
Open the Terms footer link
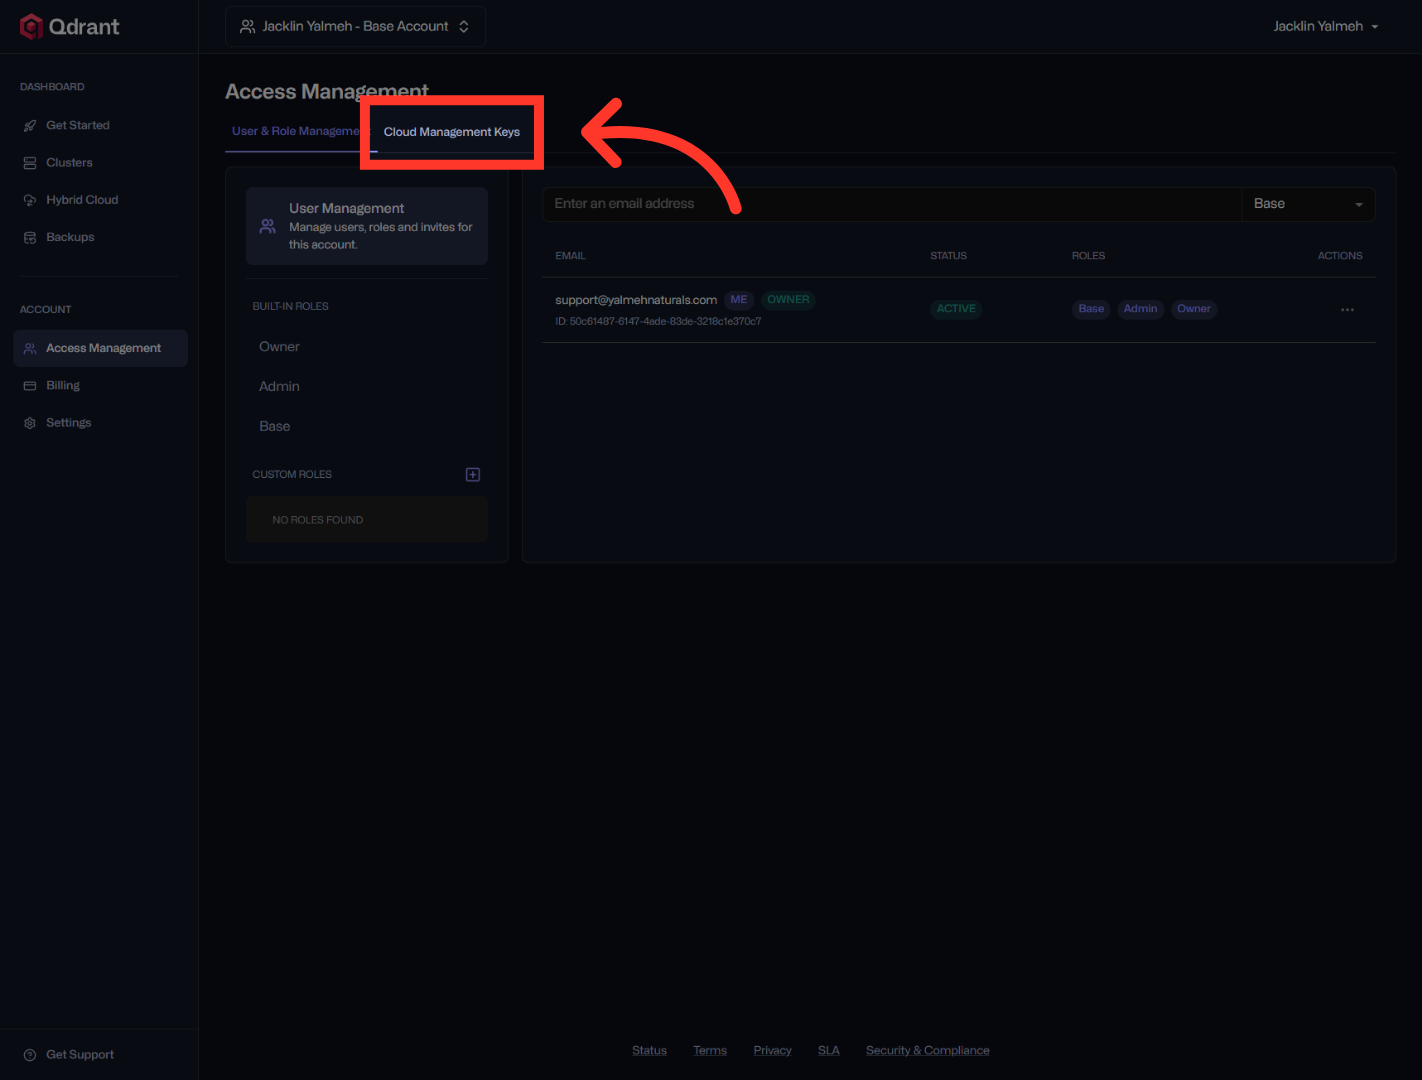710,1050
